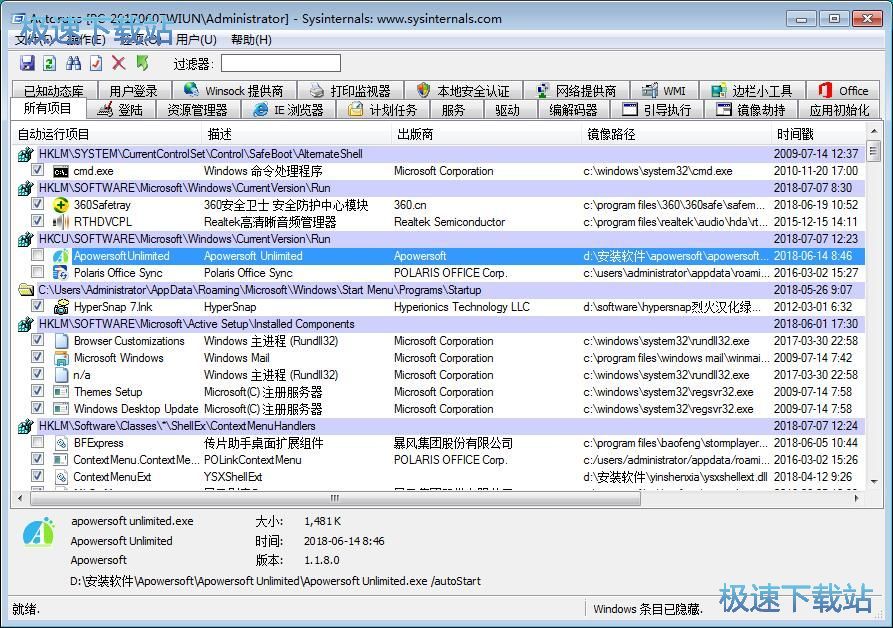Click the 'Windows 条目已隐藏.' status text
Screen dimensions: 893x628
(648, 609)
